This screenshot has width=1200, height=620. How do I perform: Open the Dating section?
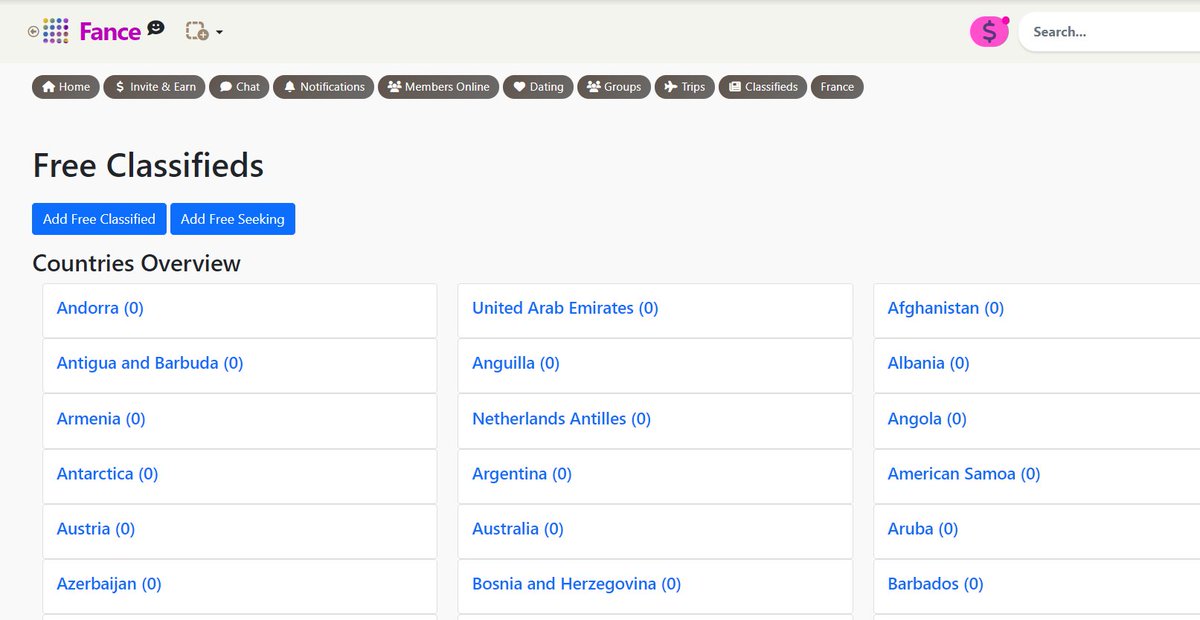tap(538, 87)
